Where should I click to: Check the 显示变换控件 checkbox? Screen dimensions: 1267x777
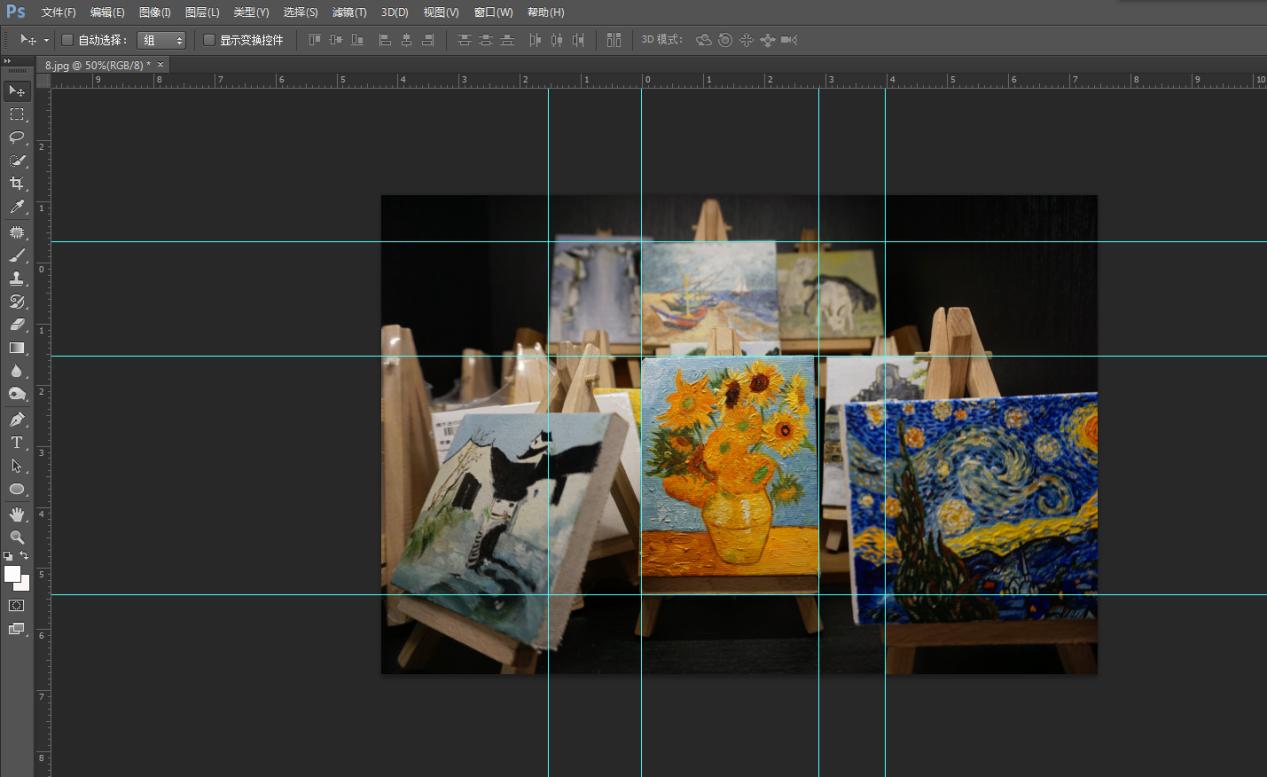point(209,40)
